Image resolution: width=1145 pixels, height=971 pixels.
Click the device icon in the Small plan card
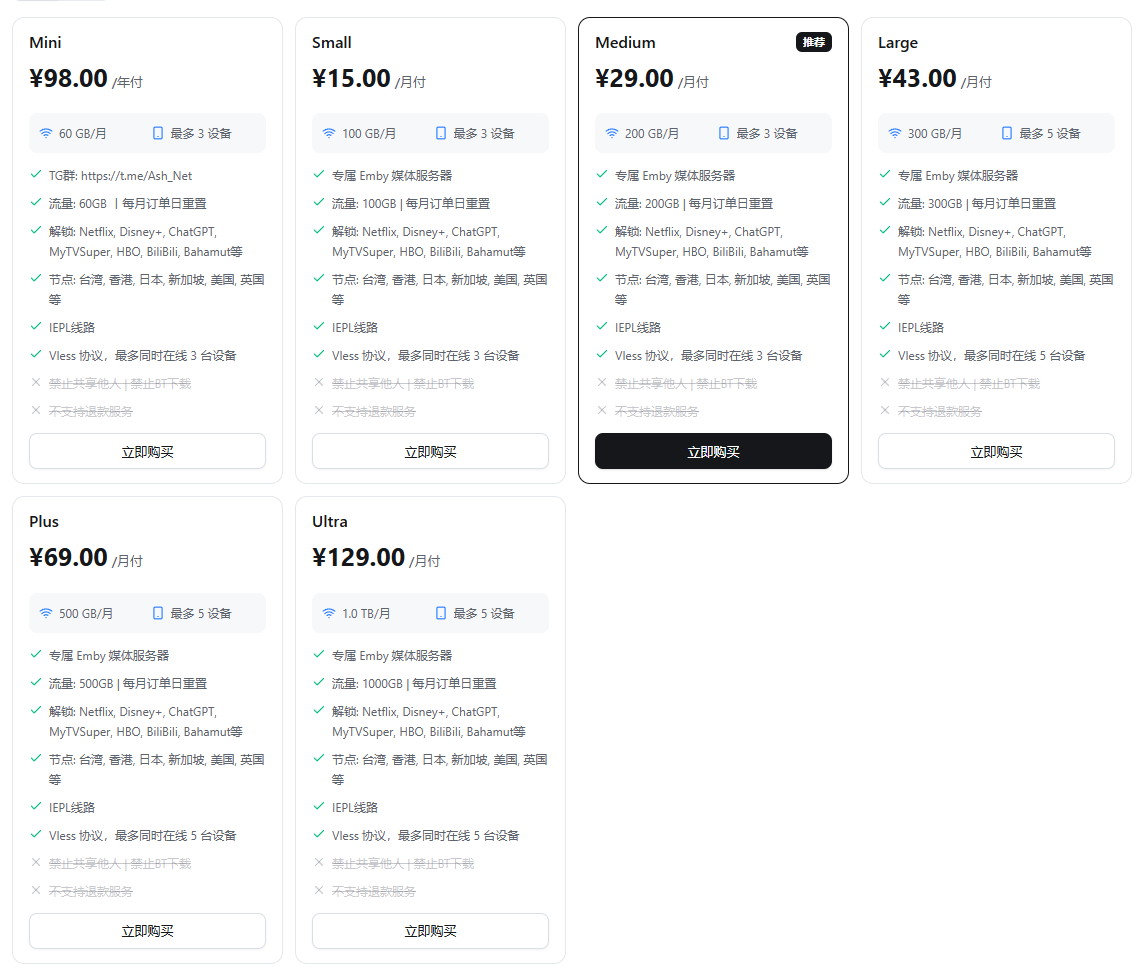441,134
